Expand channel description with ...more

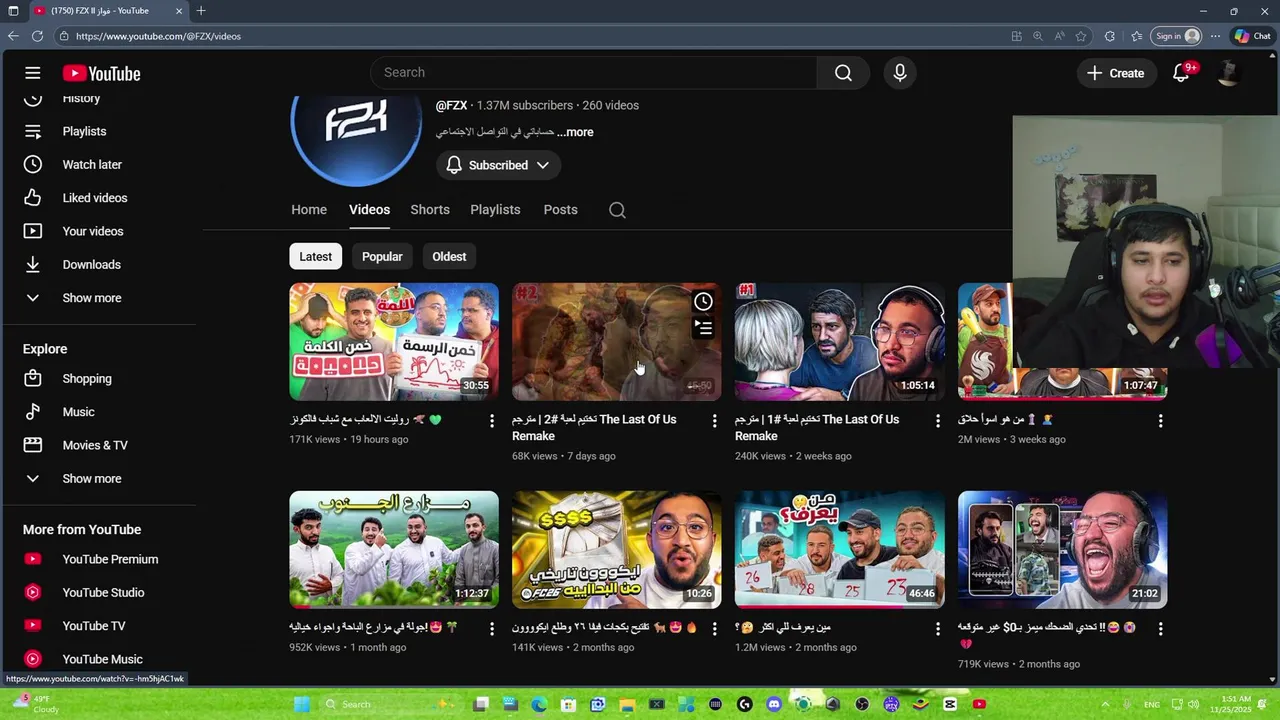pyautogui.click(x=575, y=132)
